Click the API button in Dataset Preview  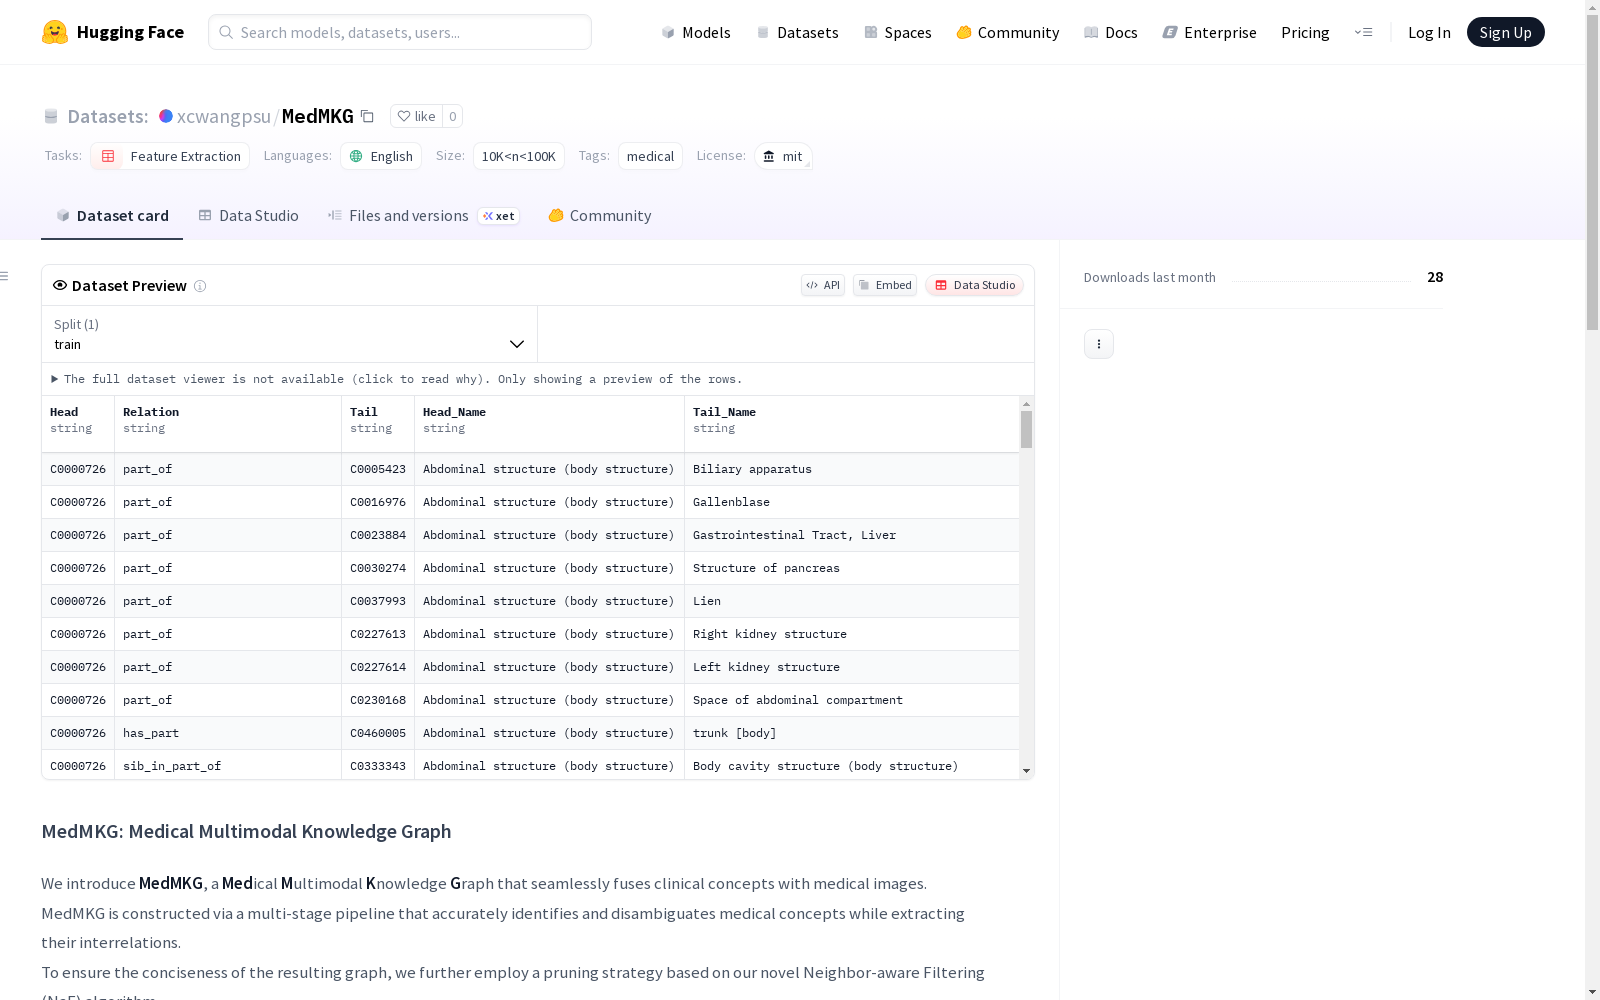coord(823,285)
